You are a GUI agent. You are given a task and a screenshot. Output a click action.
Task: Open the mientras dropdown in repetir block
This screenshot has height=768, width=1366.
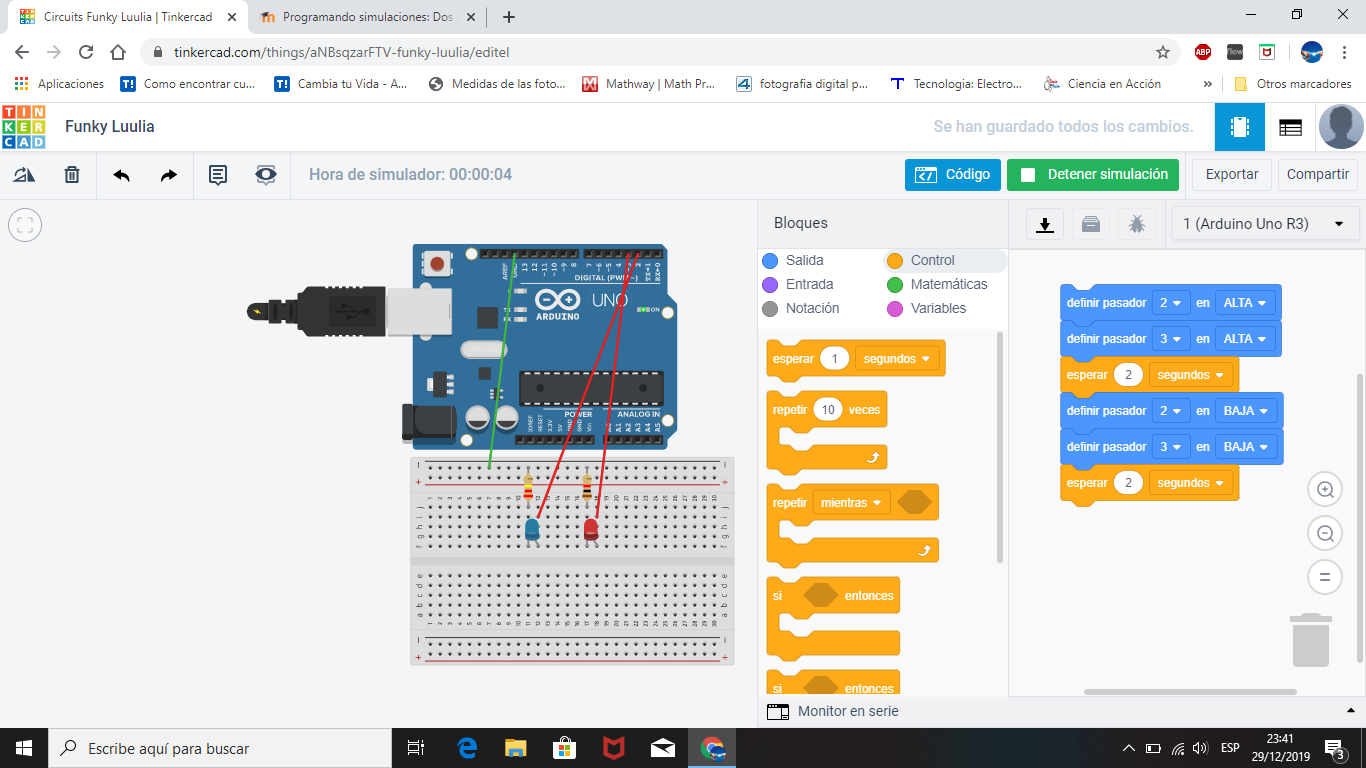click(852, 502)
